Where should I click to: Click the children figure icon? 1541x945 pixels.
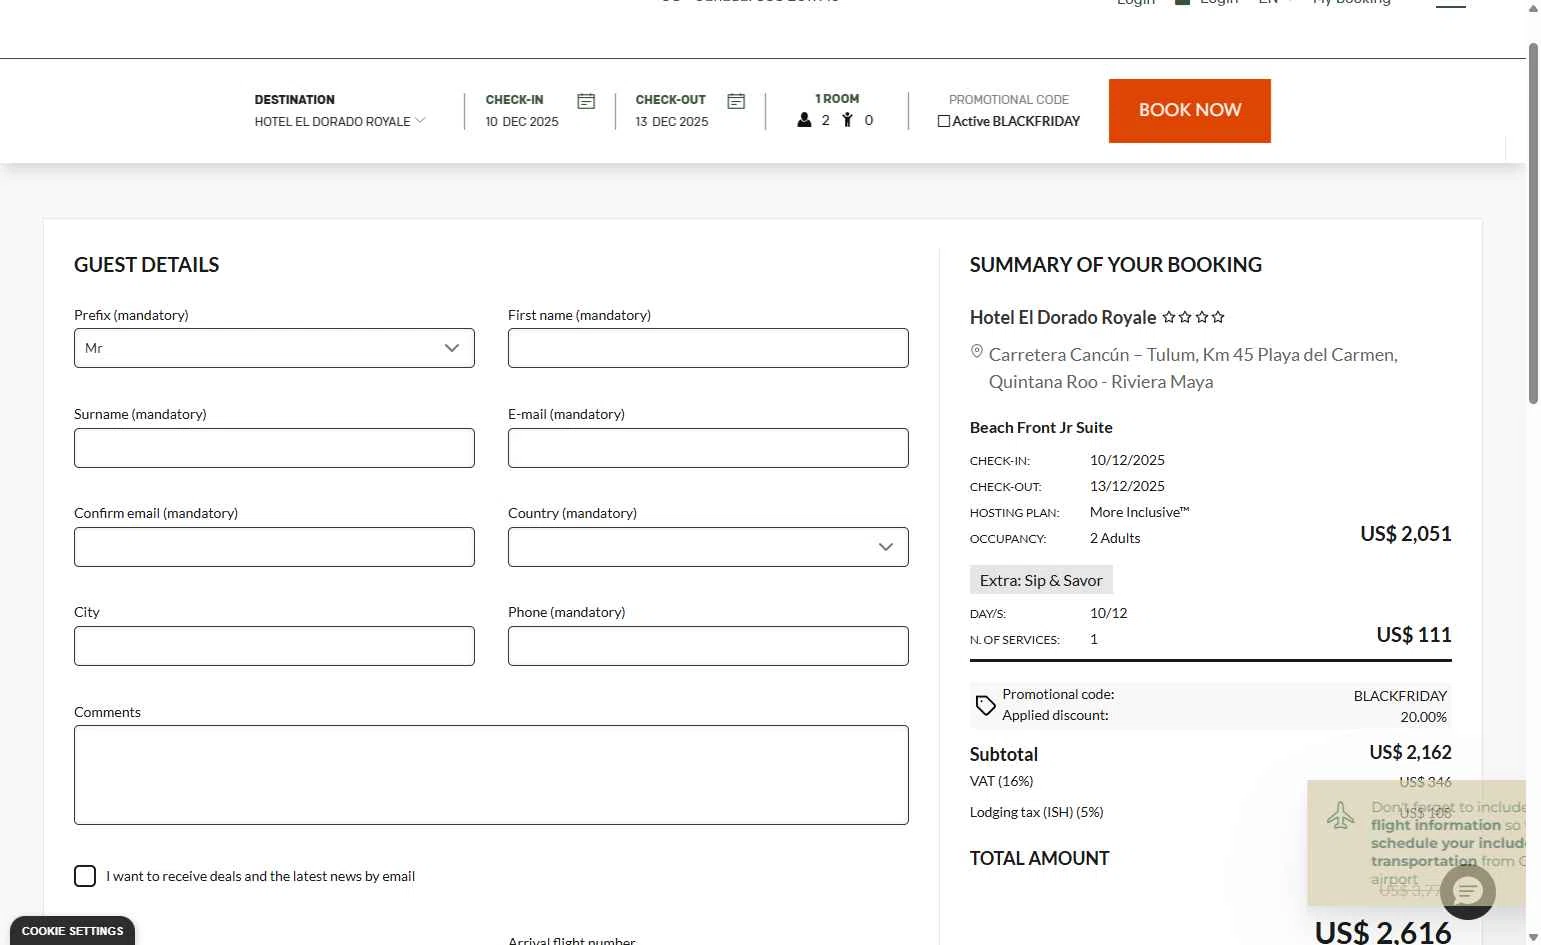[847, 120]
